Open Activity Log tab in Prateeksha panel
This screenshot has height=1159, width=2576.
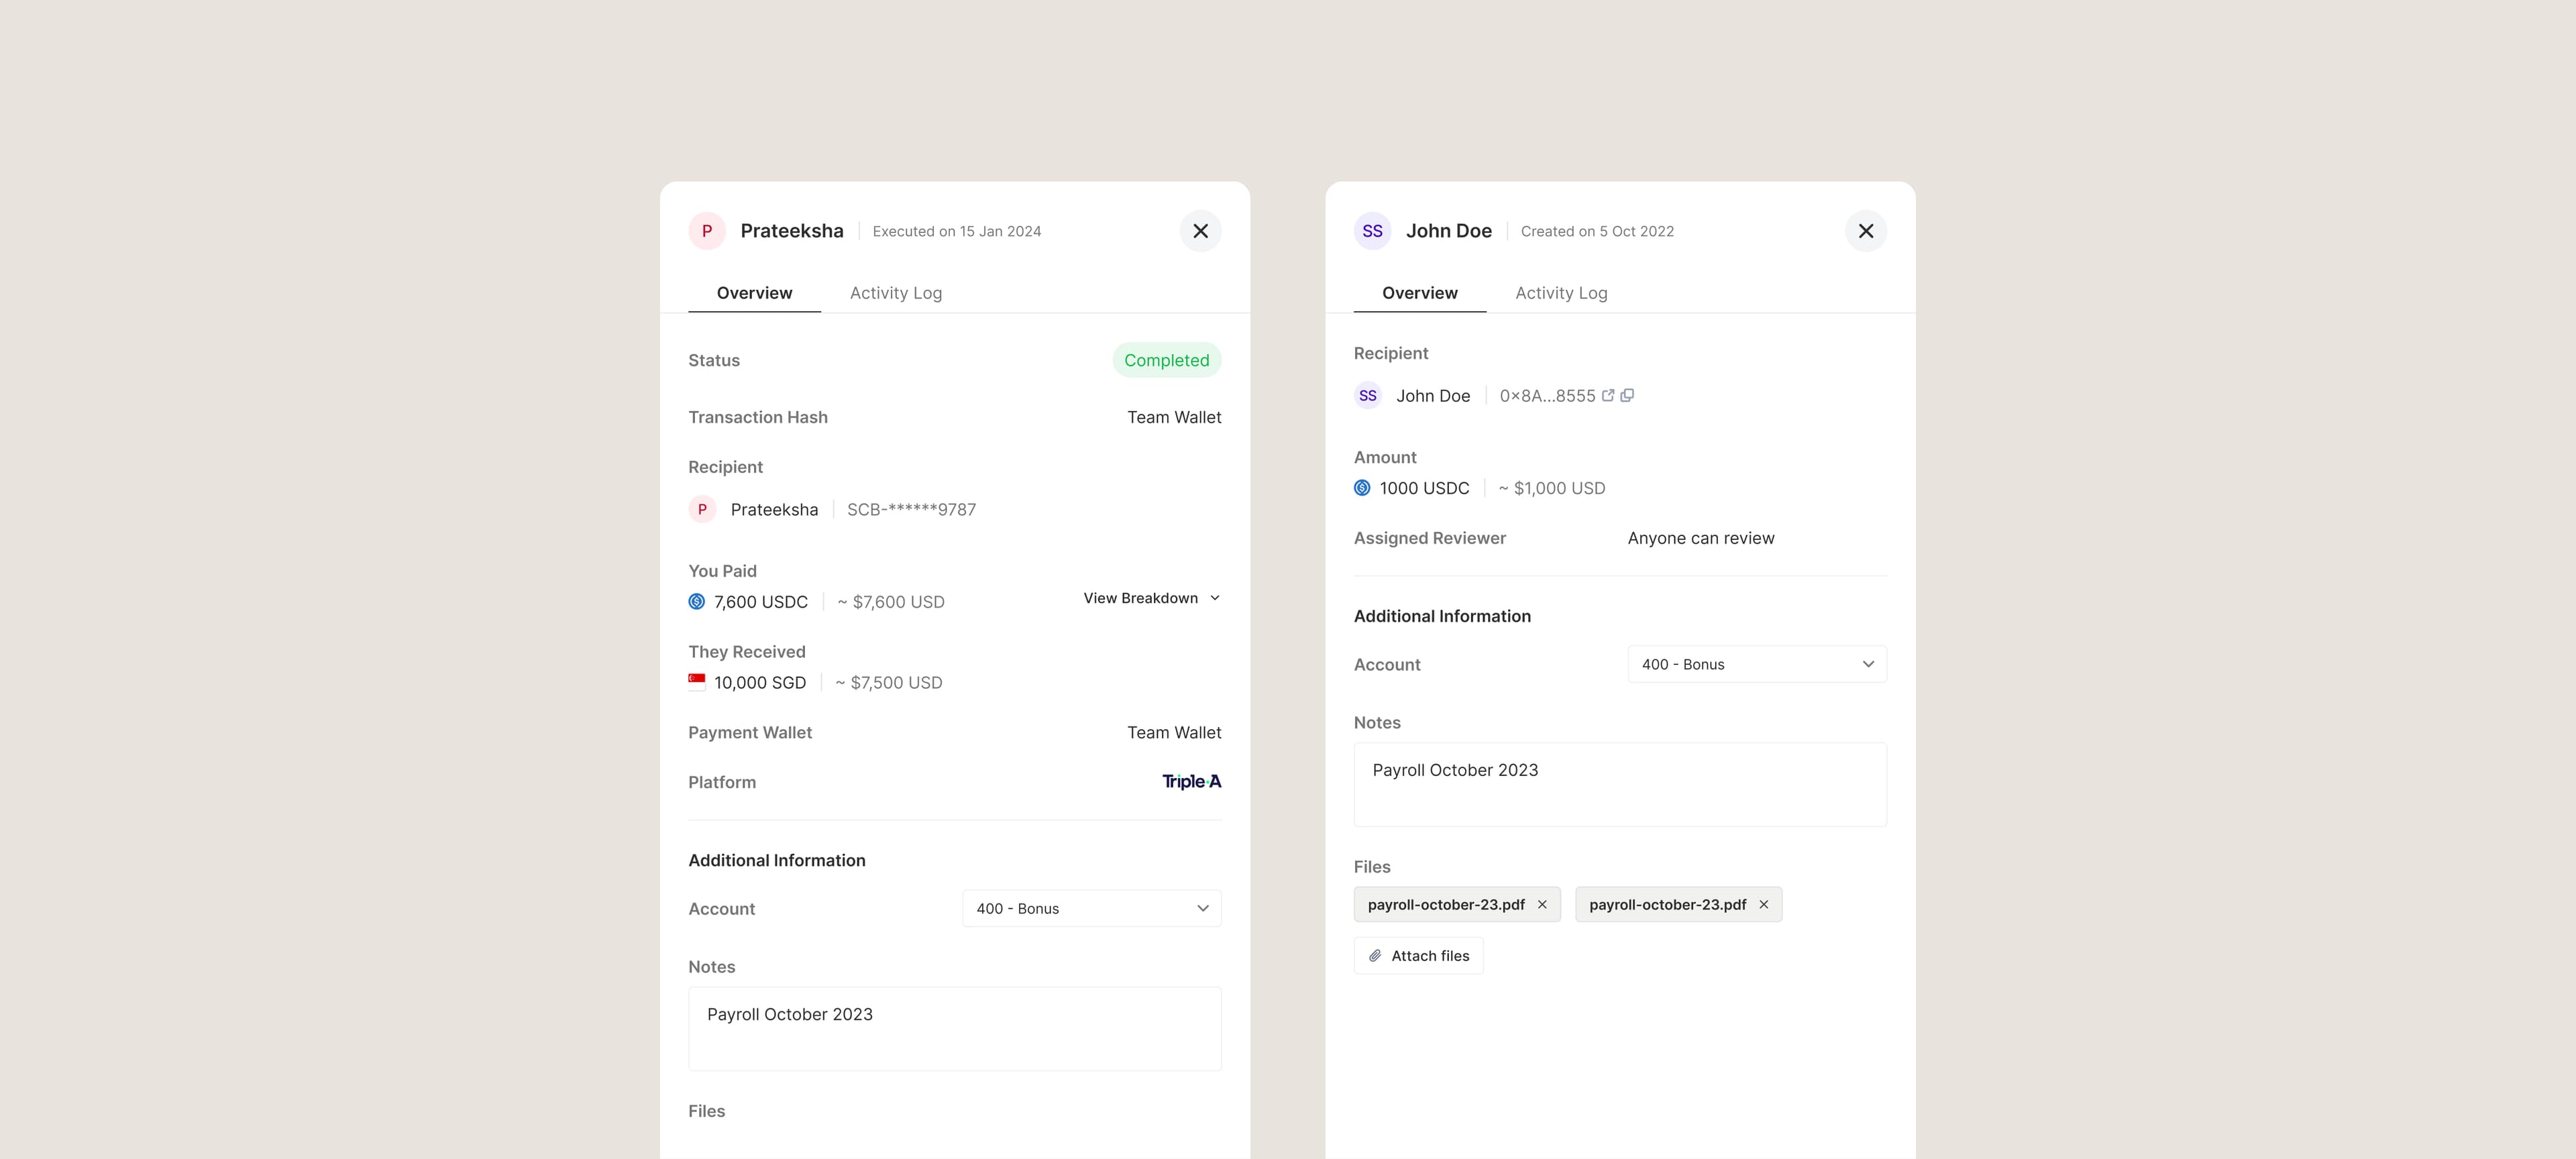pos(896,293)
